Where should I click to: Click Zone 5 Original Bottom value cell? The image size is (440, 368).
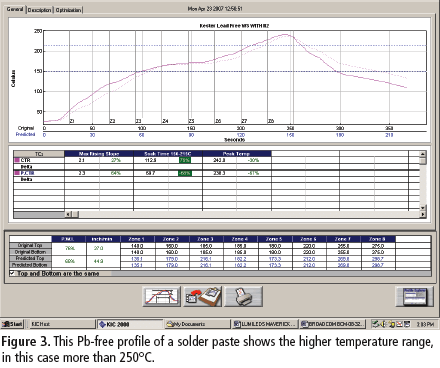pyautogui.click(x=275, y=252)
